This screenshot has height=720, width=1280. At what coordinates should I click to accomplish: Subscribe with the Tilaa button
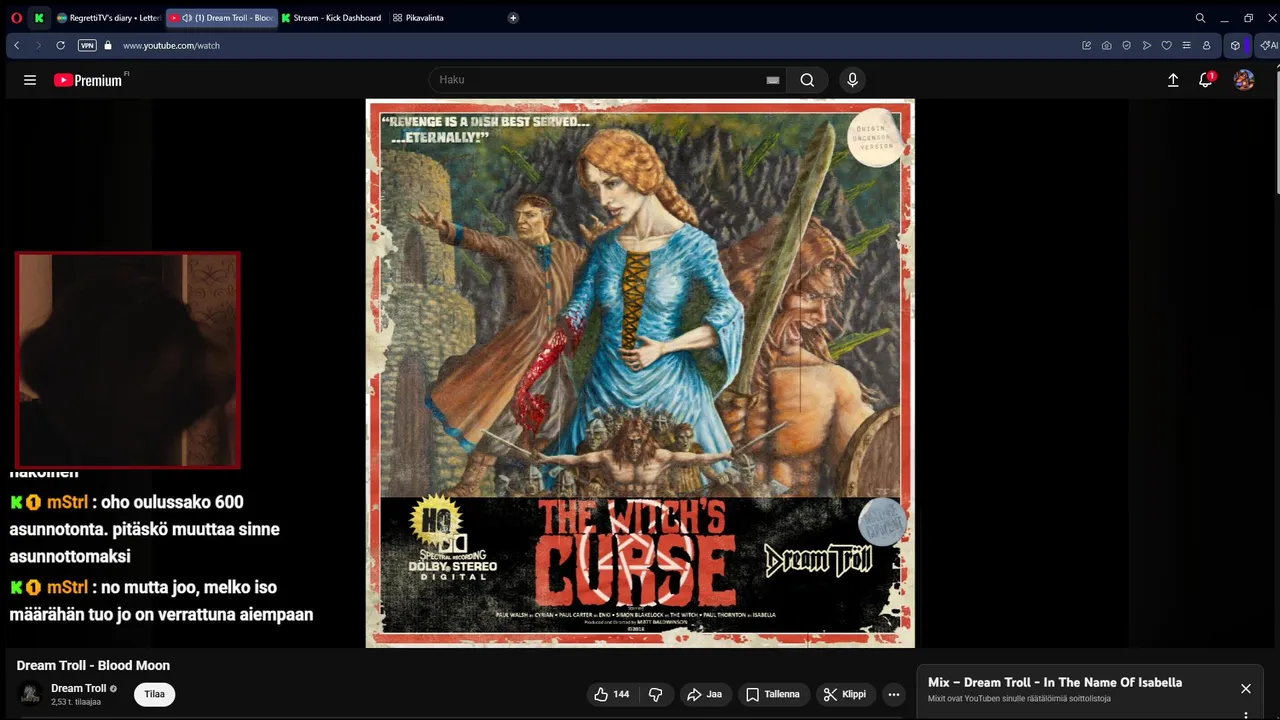coord(154,694)
